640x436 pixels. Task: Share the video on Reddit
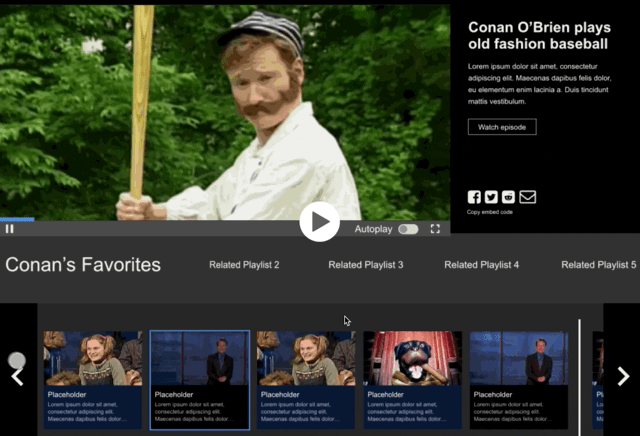(508, 197)
